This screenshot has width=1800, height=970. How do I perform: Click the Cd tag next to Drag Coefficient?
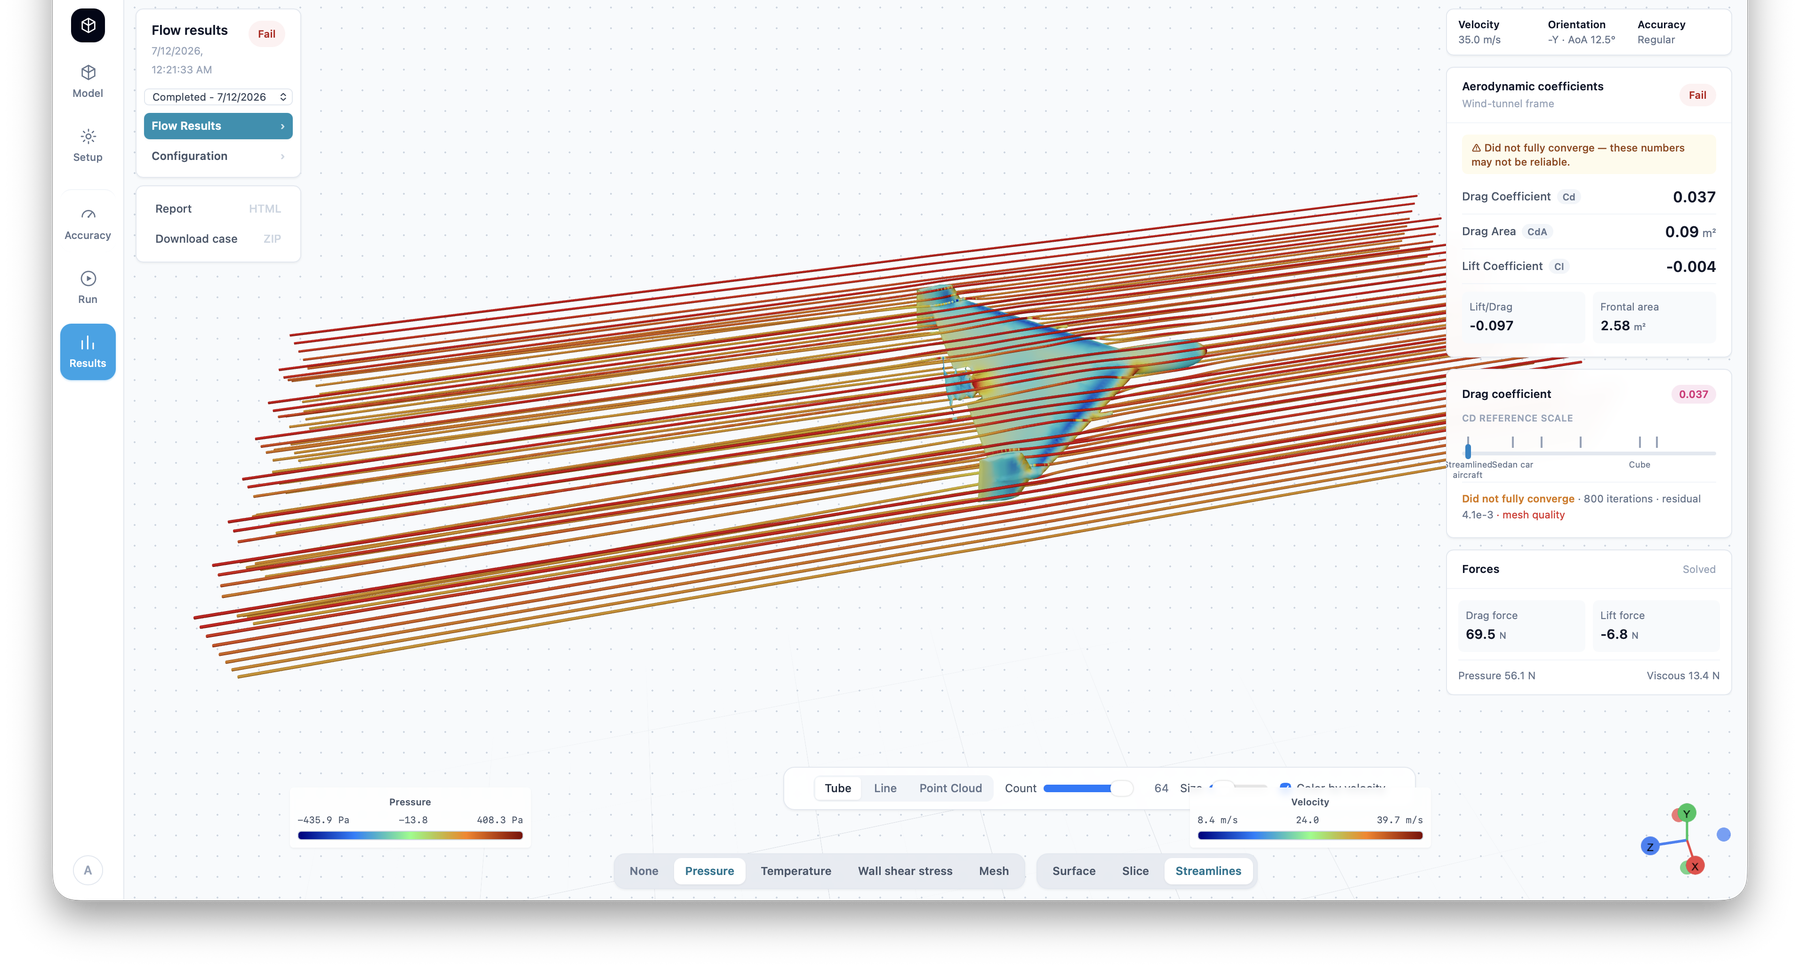coord(1569,197)
